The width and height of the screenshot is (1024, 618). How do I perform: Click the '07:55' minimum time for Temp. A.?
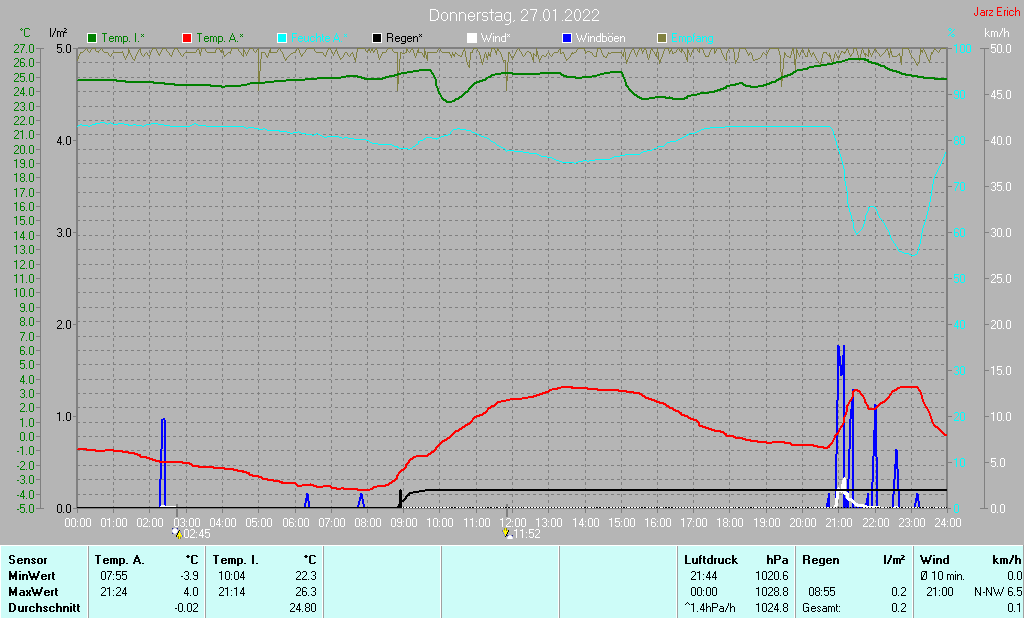point(114,576)
